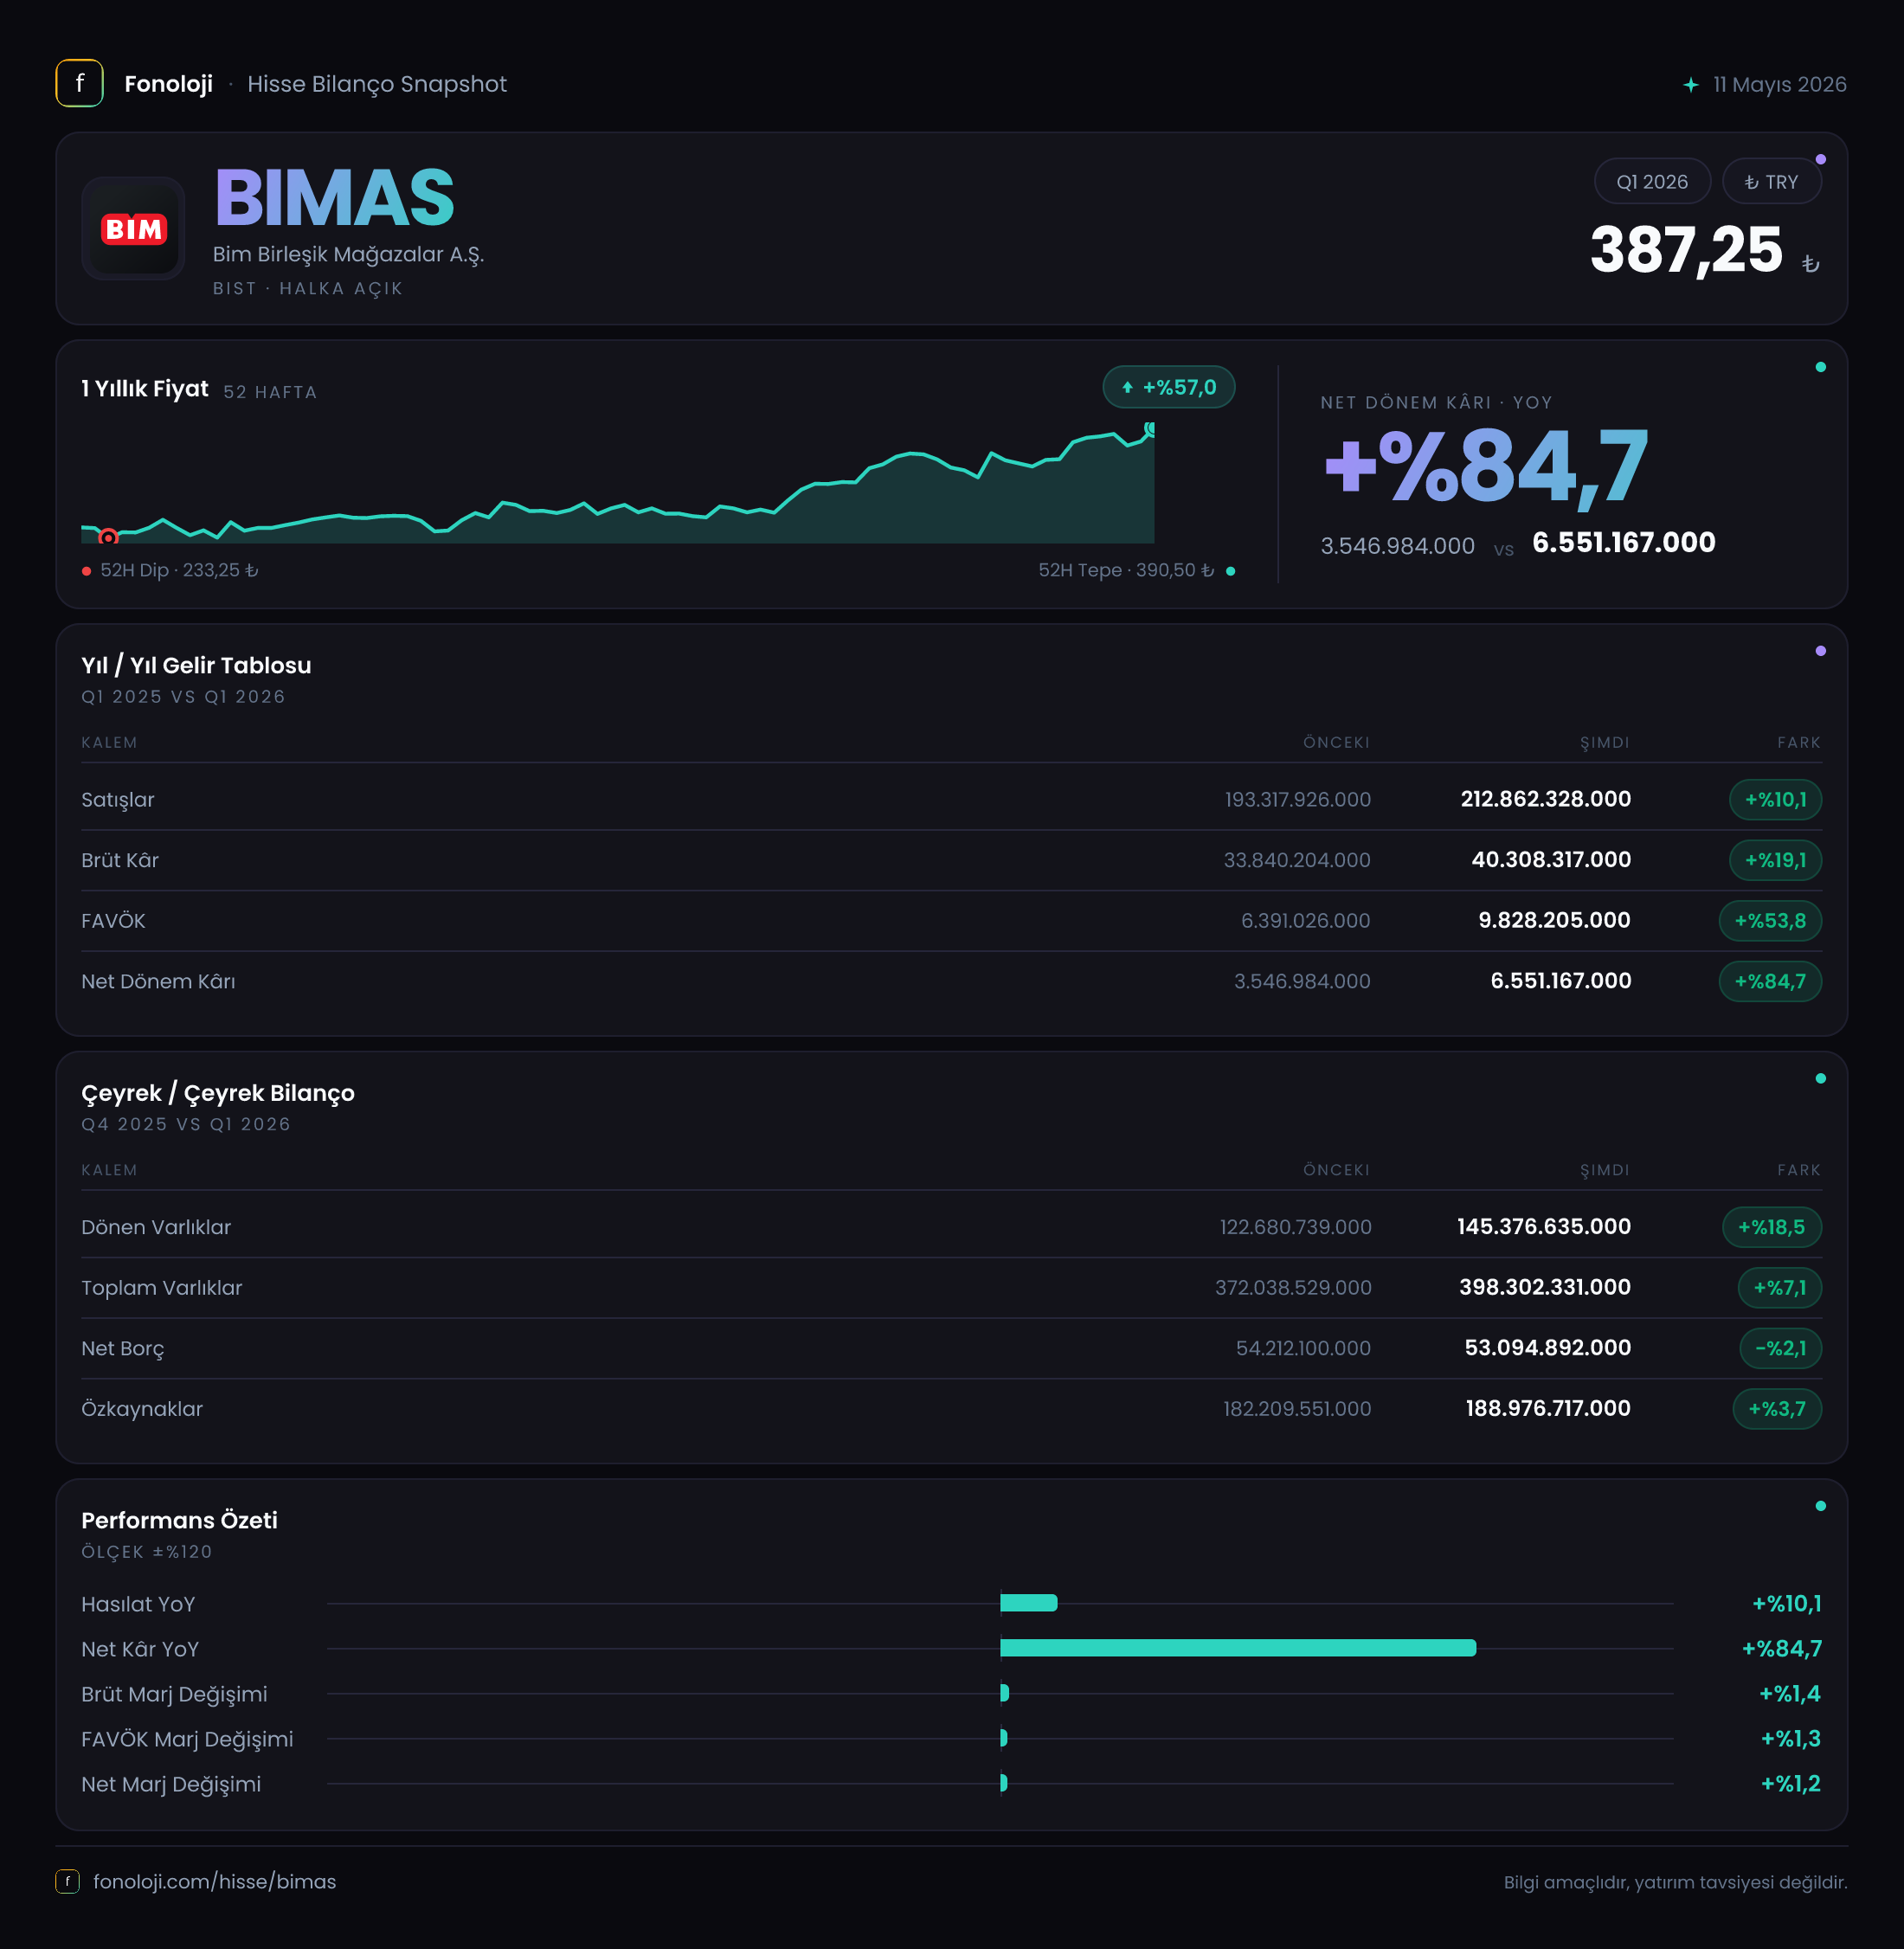Select the TRY currency pill
The height and width of the screenshot is (1949, 1904).
pyautogui.click(x=1771, y=182)
